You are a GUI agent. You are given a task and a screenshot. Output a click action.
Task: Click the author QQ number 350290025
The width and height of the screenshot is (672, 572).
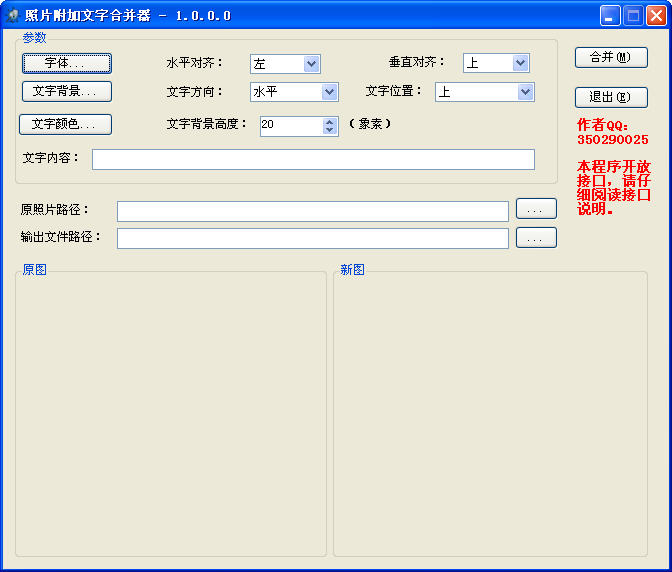pyautogui.click(x=612, y=140)
